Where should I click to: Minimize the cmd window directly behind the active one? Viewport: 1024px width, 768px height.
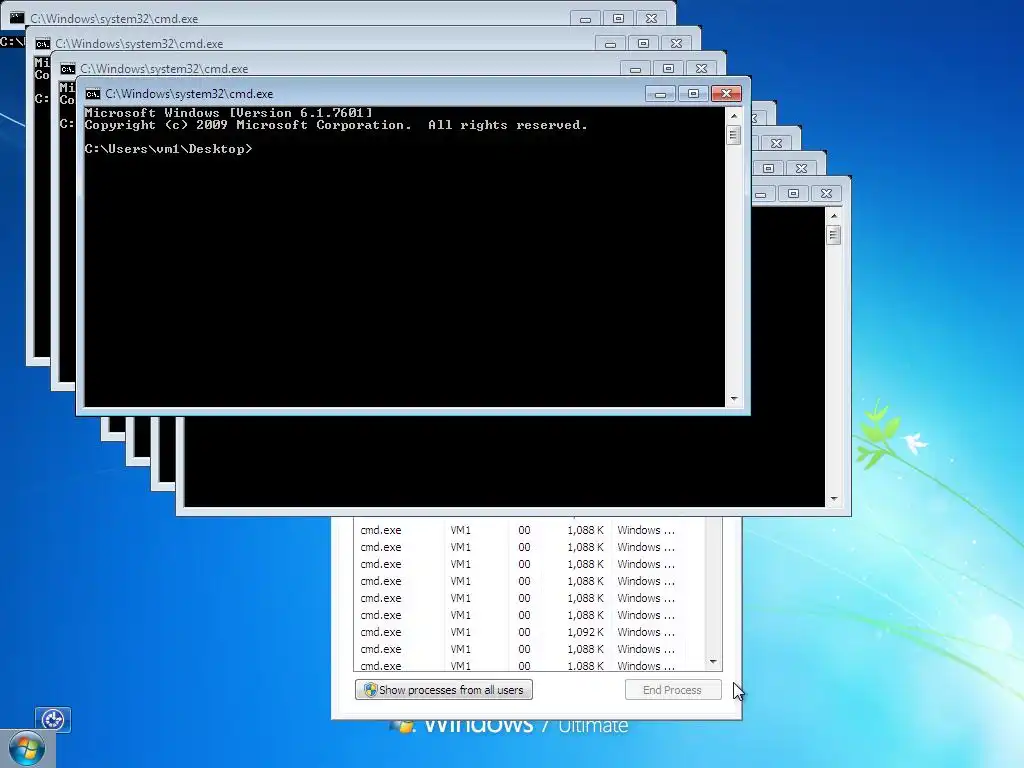point(635,69)
